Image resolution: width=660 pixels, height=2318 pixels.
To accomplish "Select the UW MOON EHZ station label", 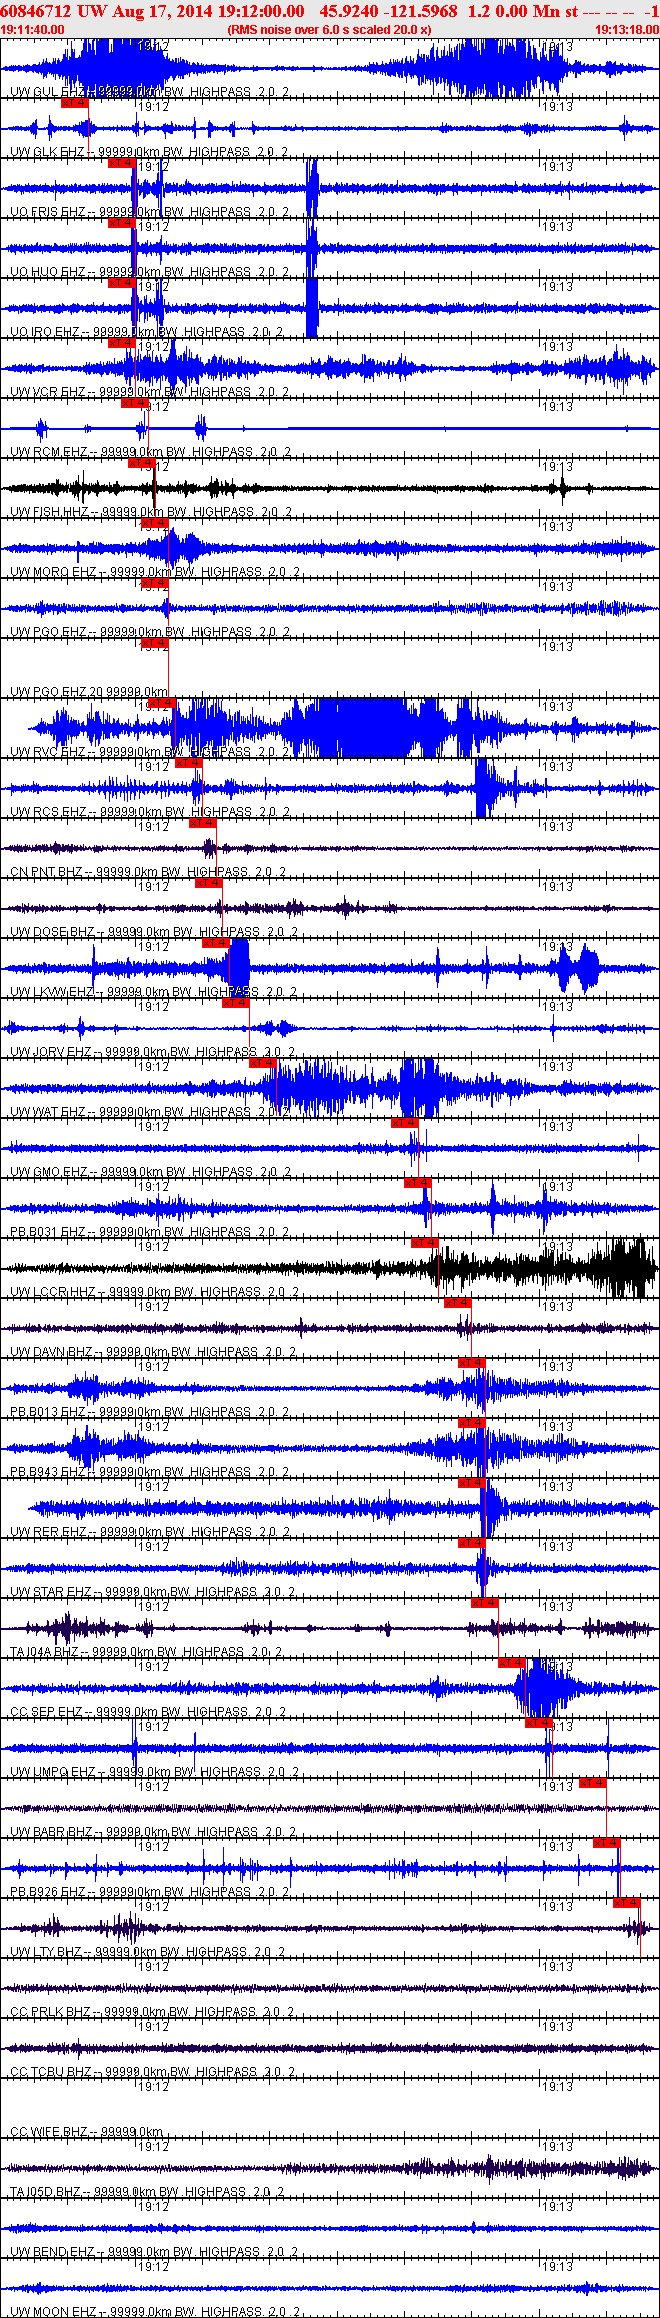I will click(51, 2312).
